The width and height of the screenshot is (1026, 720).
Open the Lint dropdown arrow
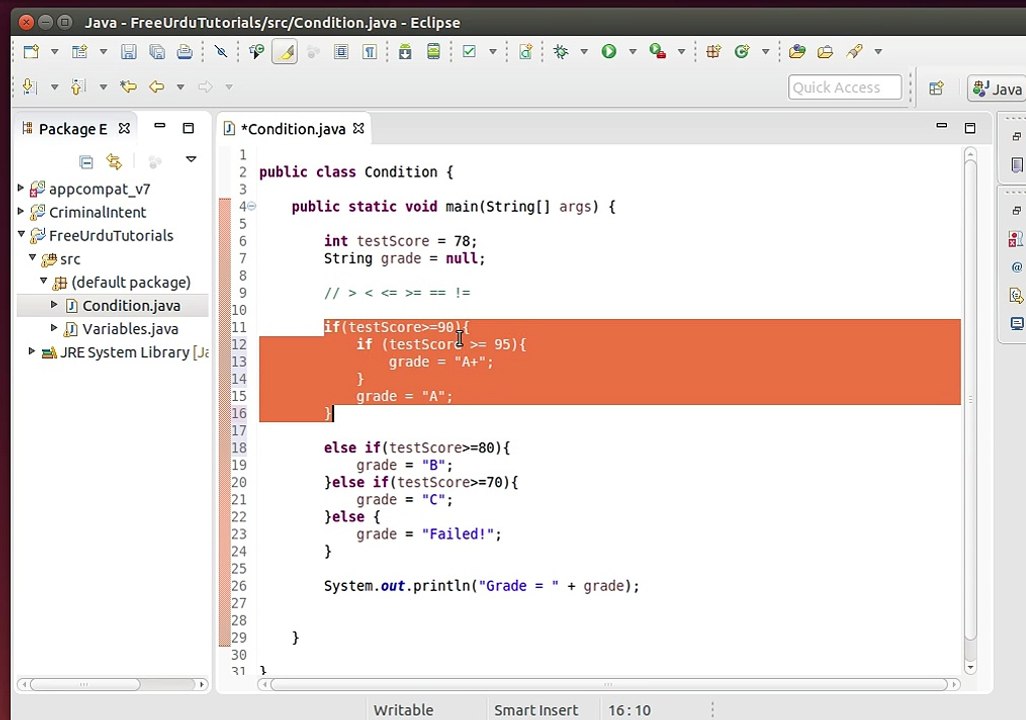click(493, 51)
